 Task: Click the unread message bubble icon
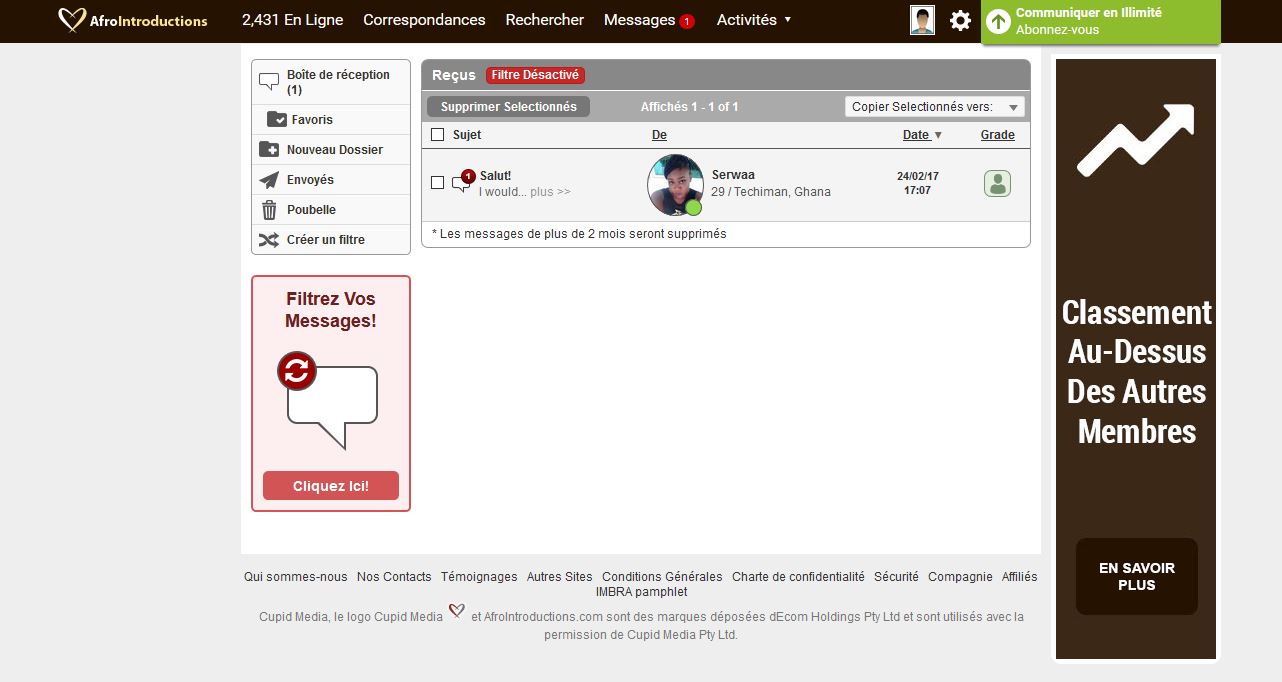click(461, 183)
